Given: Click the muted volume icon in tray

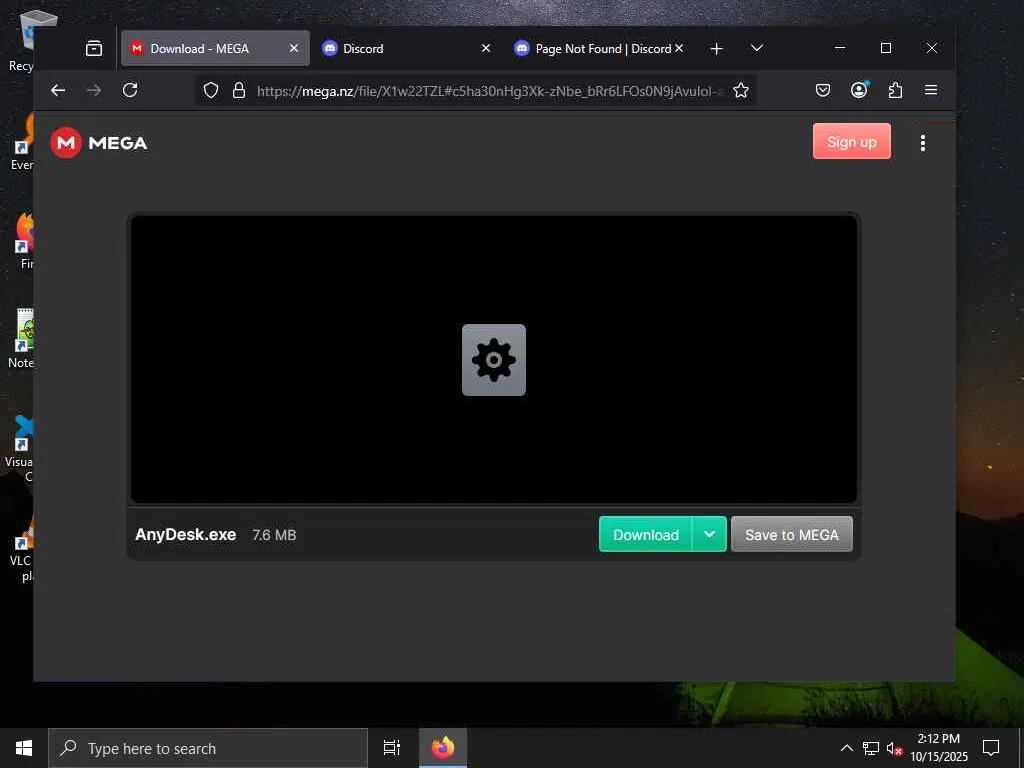Looking at the screenshot, I should tap(894, 748).
